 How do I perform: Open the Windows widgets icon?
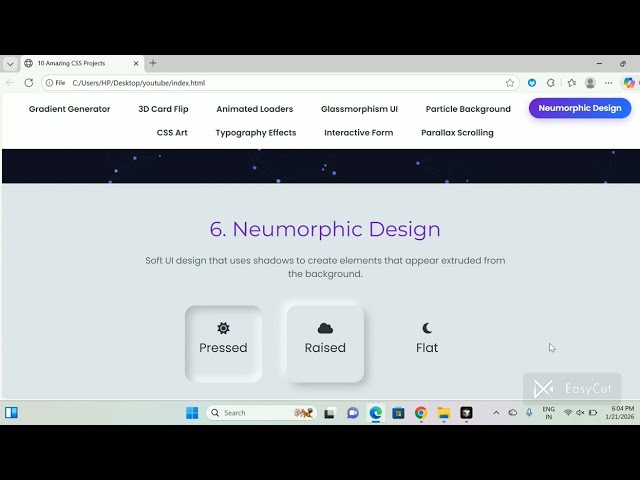point(11,413)
